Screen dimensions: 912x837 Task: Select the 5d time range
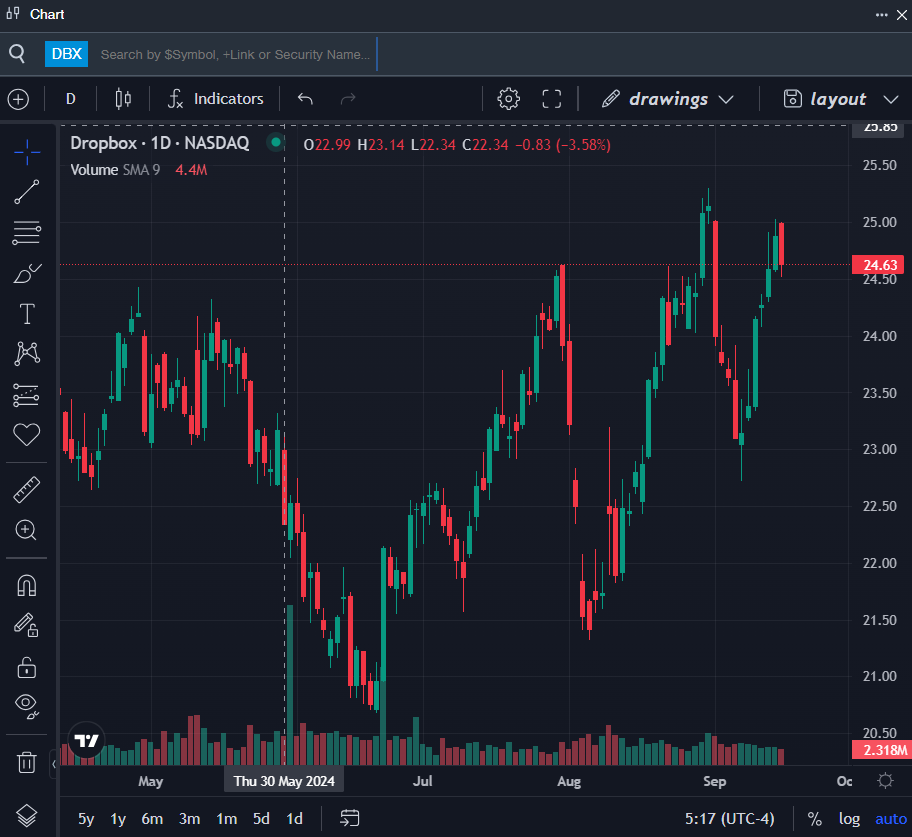click(x=261, y=819)
